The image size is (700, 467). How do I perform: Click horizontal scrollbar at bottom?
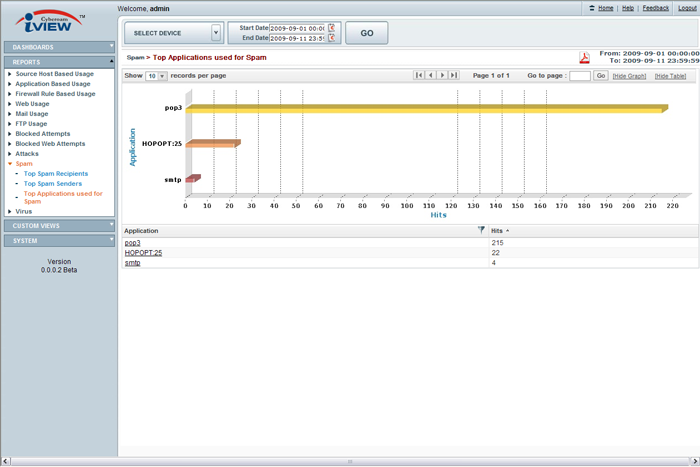tap(350, 461)
